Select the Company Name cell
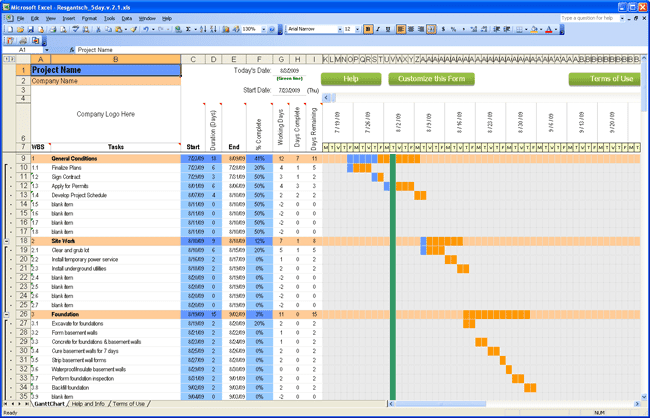This screenshot has width=650, height=418. click(106, 81)
